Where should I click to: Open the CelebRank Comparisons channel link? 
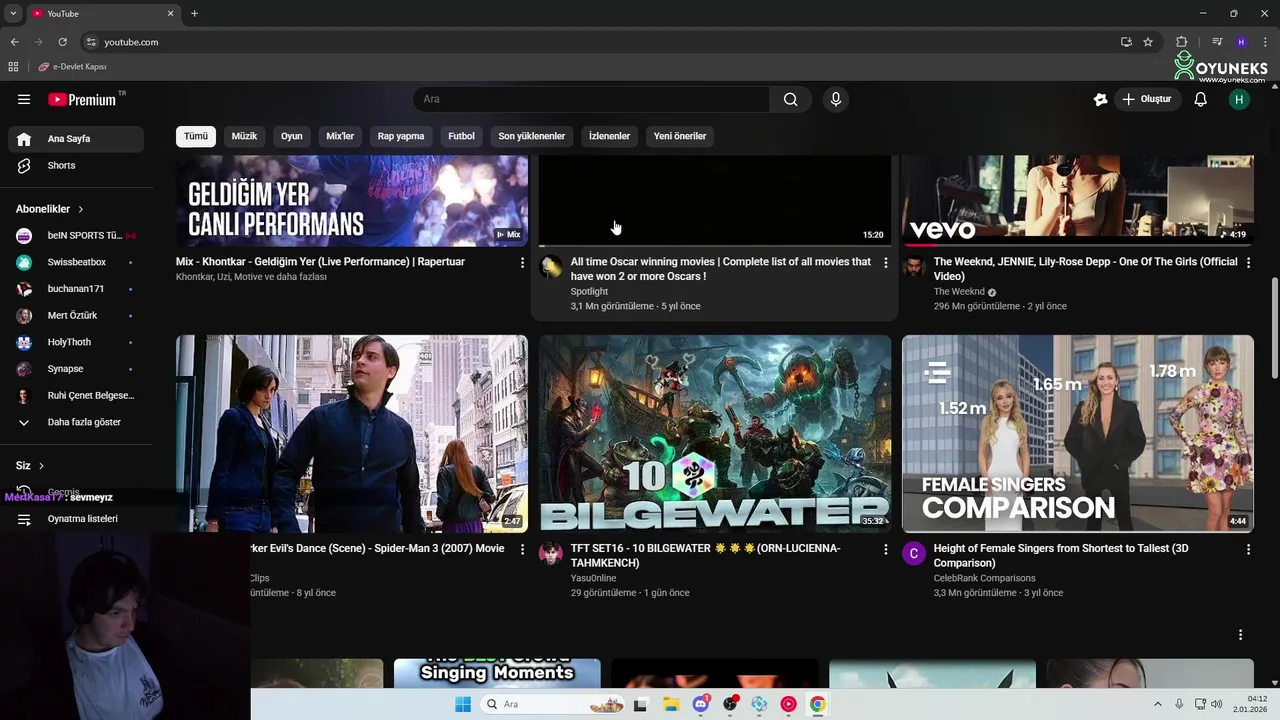coord(985,578)
